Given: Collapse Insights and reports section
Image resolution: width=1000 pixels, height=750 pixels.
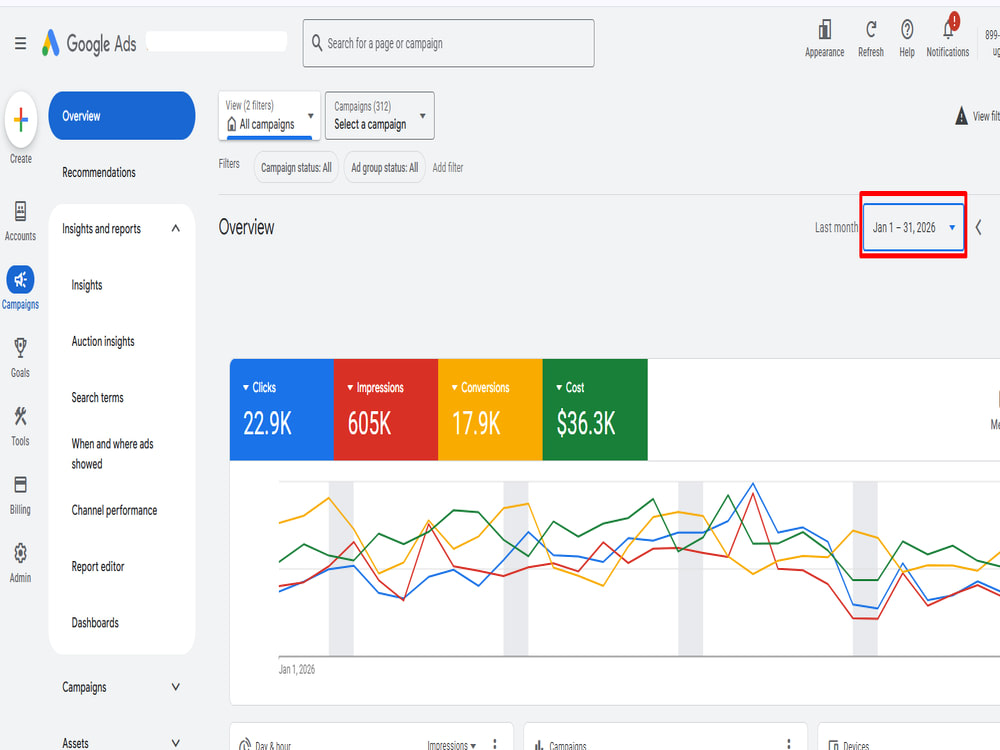Looking at the screenshot, I should 175,228.
